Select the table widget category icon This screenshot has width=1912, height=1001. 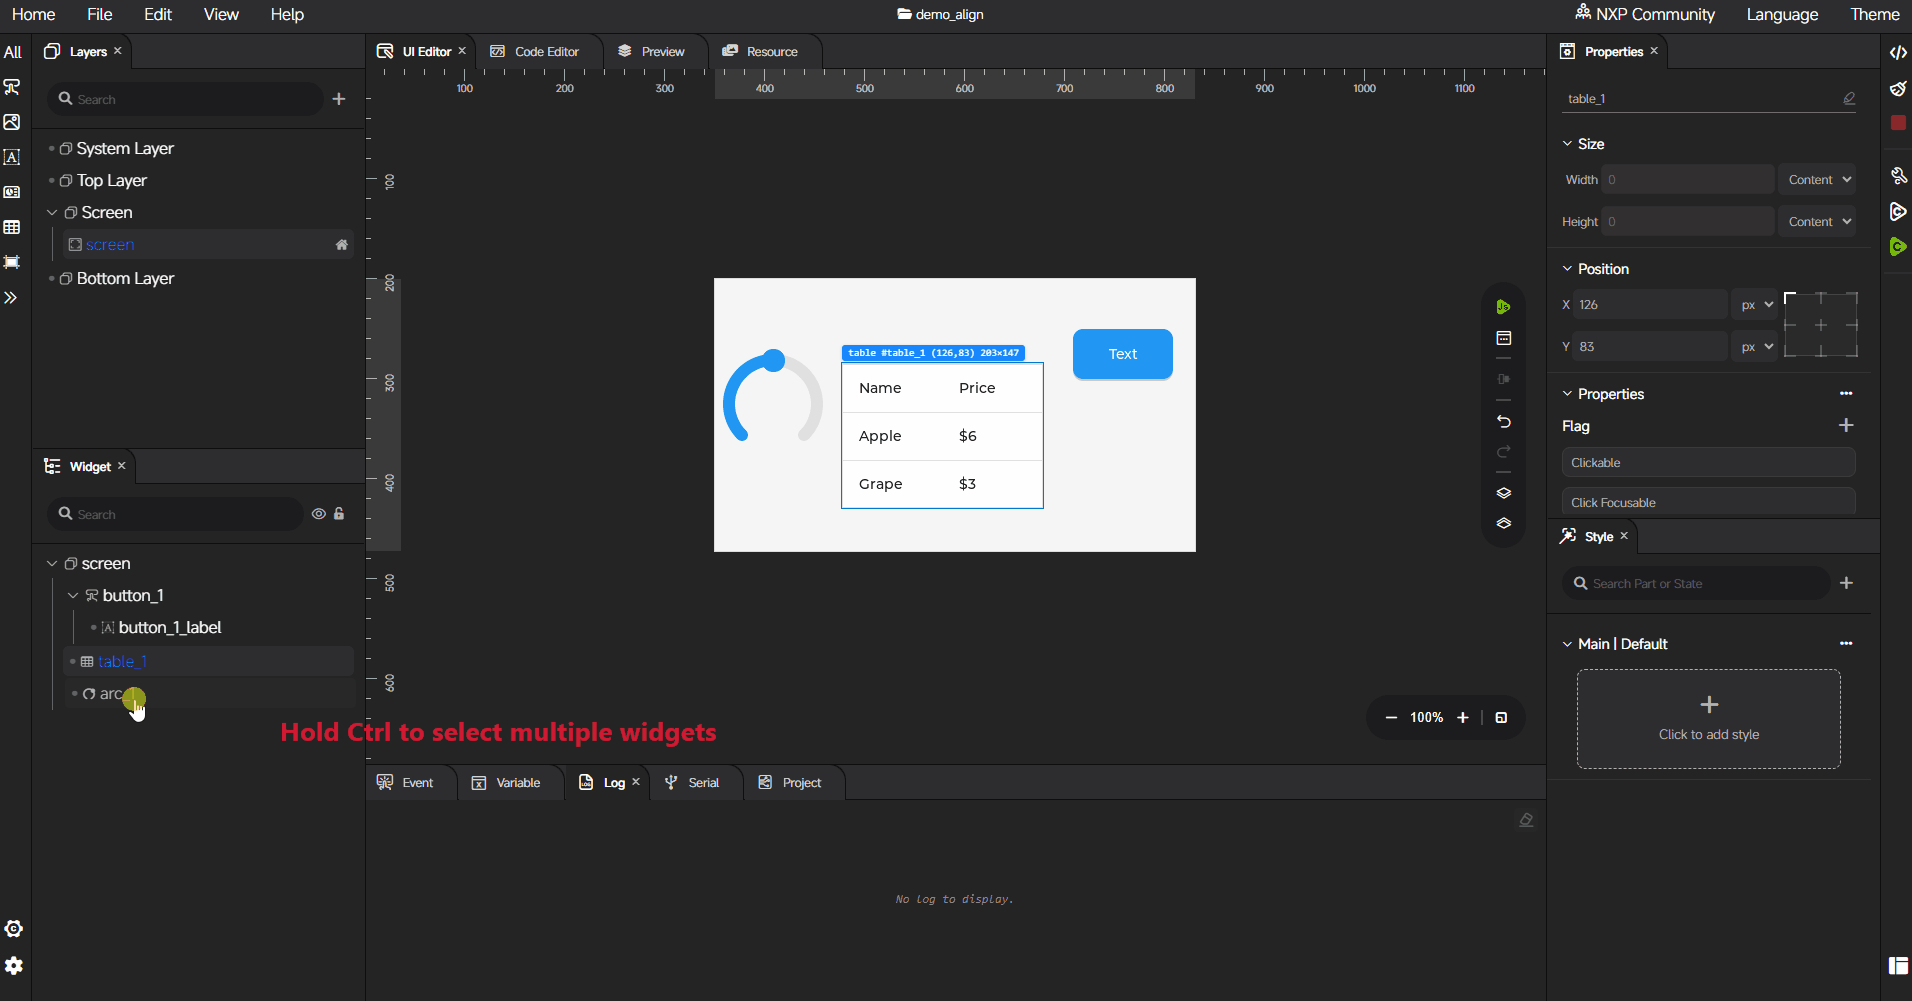coord(12,227)
